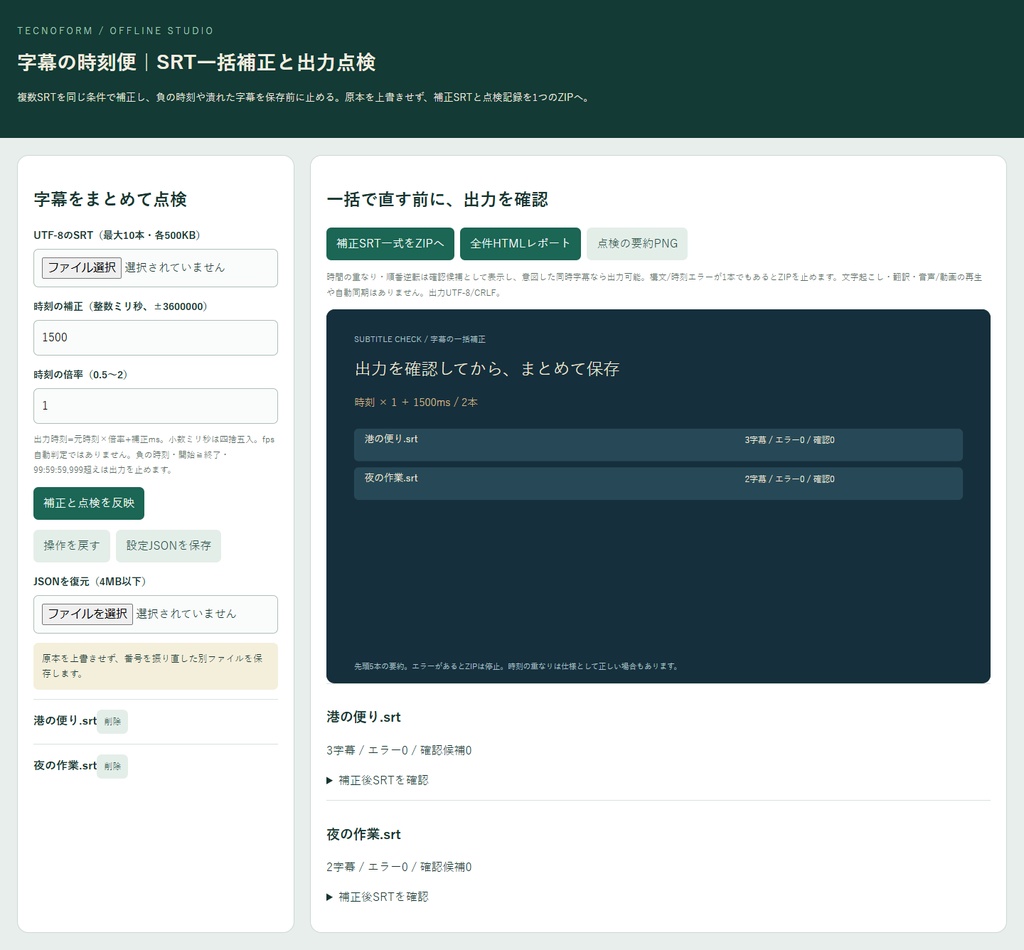Expand 補正後SRTを確認 under 港の便り.srt
The height and width of the screenshot is (950, 1024).
coord(377,780)
